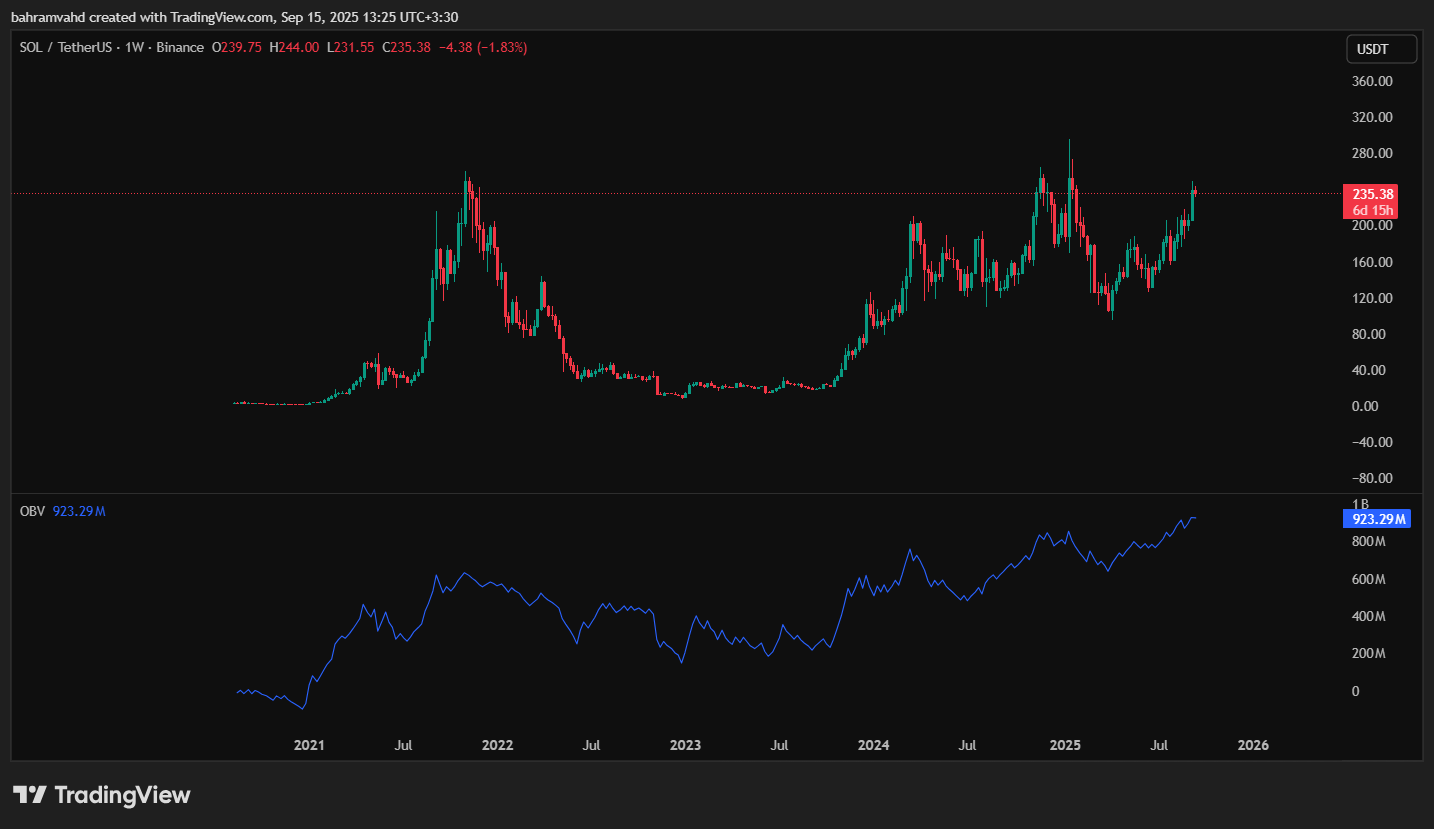
Task: Click the TradingView logo icon
Action: (30, 795)
